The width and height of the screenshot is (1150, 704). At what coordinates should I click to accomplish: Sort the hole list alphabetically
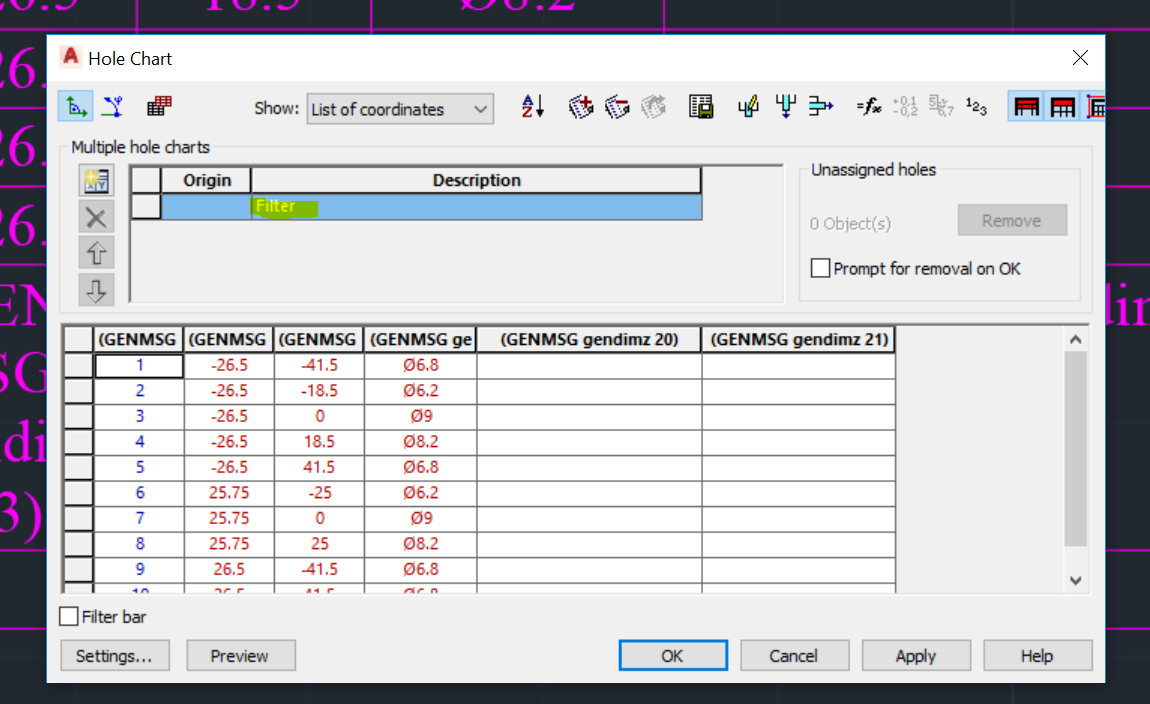point(532,105)
